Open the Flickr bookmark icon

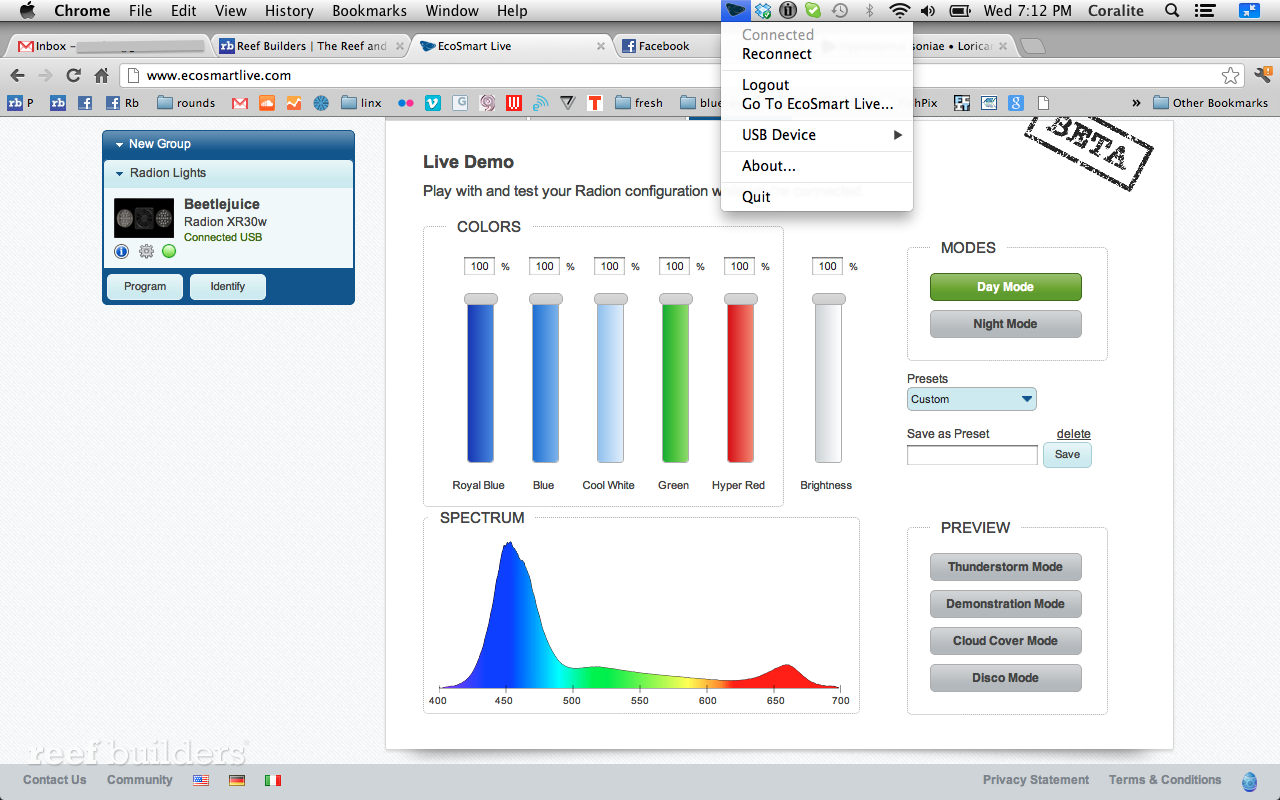405,102
